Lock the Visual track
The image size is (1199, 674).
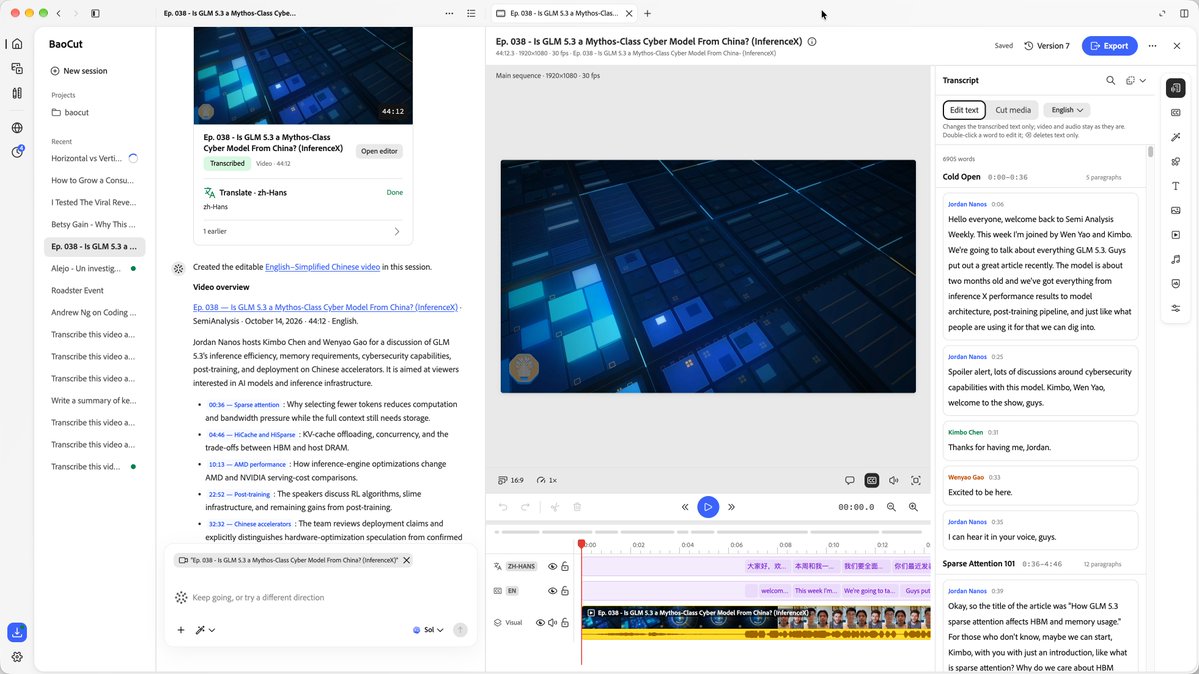[565, 623]
